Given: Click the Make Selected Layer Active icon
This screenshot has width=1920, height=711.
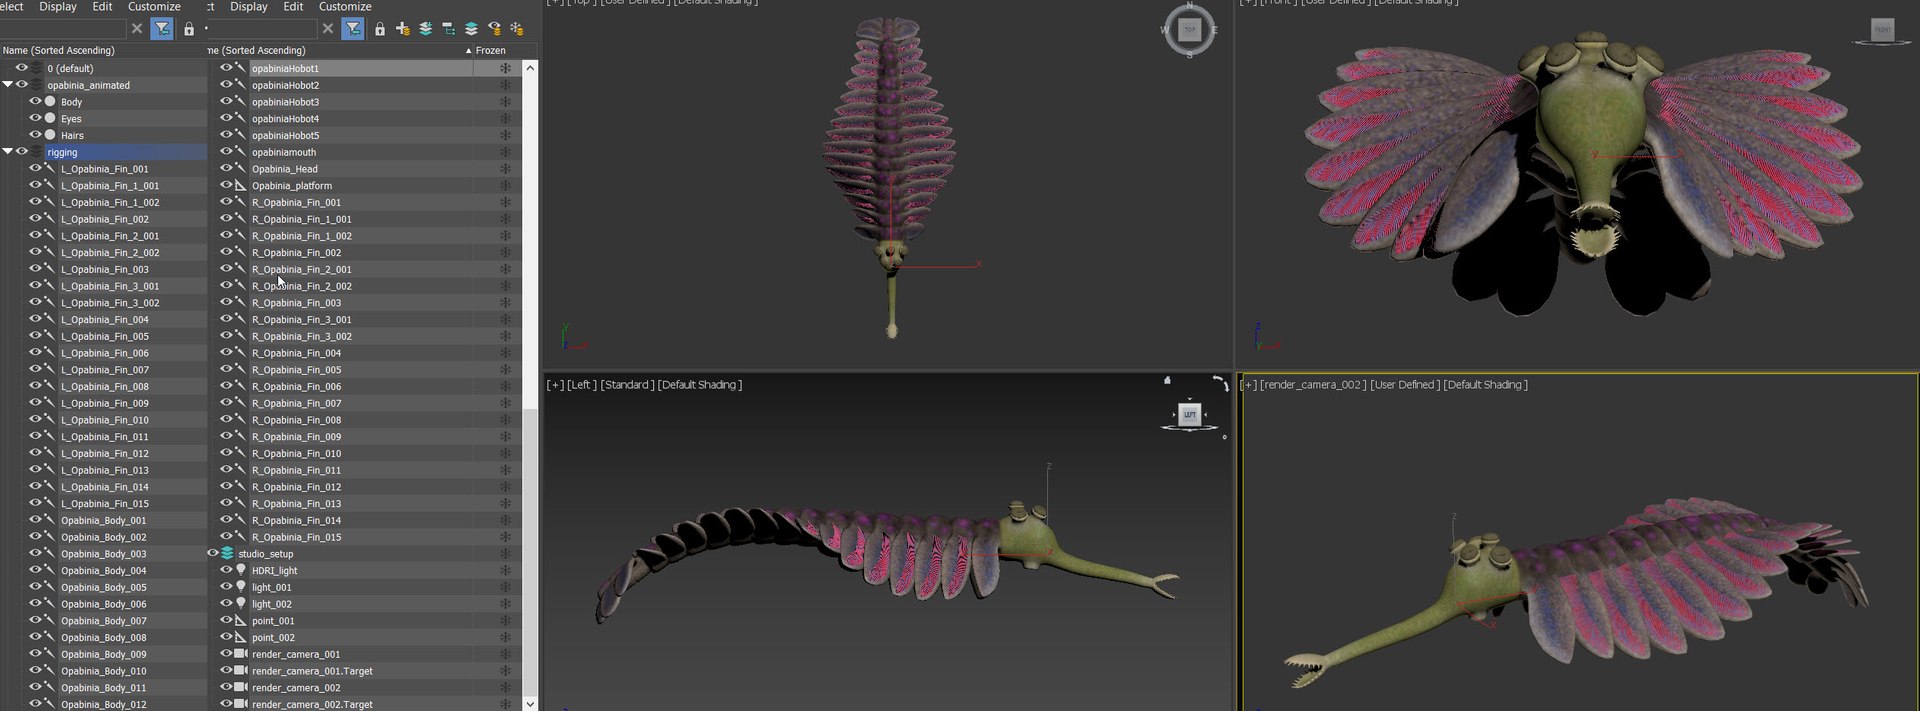Looking at the screenshot, I should (x=471, y=29).
